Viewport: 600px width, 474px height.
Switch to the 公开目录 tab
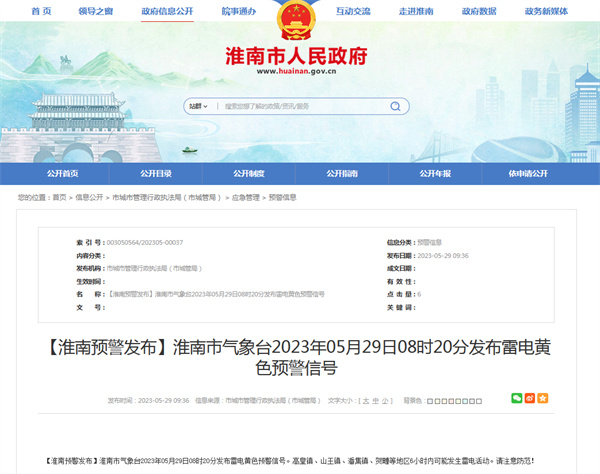click(155, 173)
